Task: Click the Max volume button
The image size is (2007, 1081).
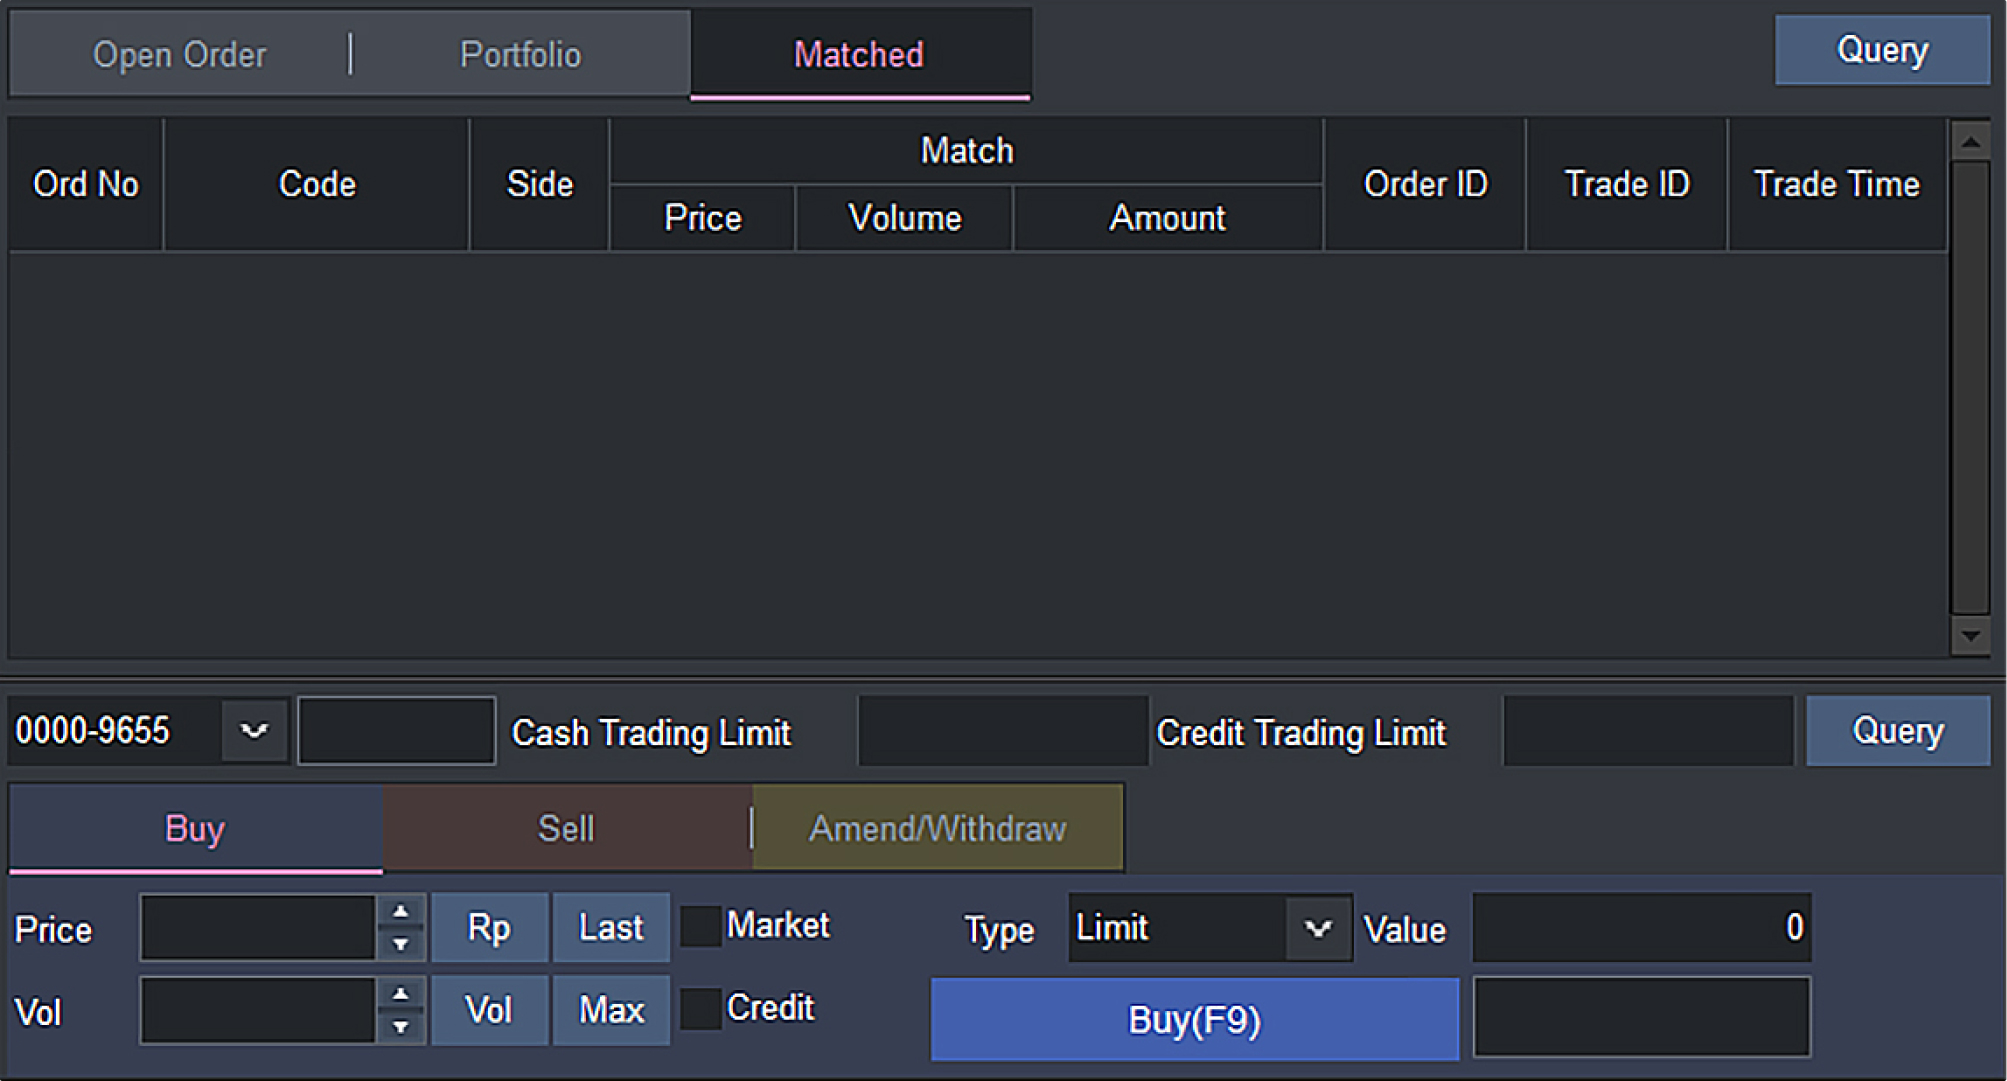Action: pos(611,1010)
